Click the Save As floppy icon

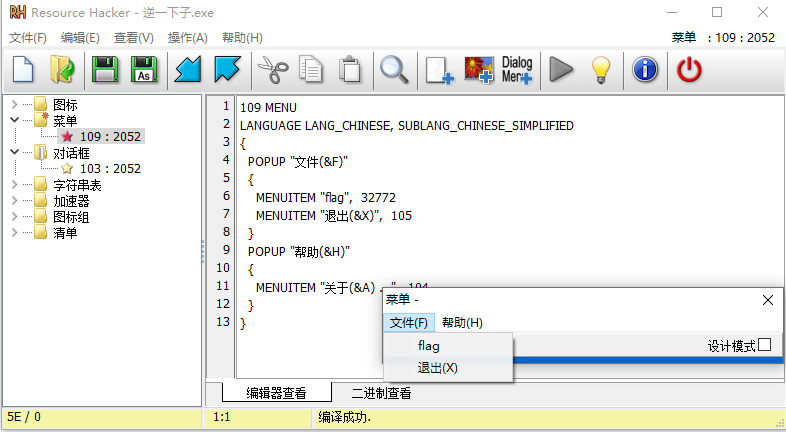[x=144, y=69]
